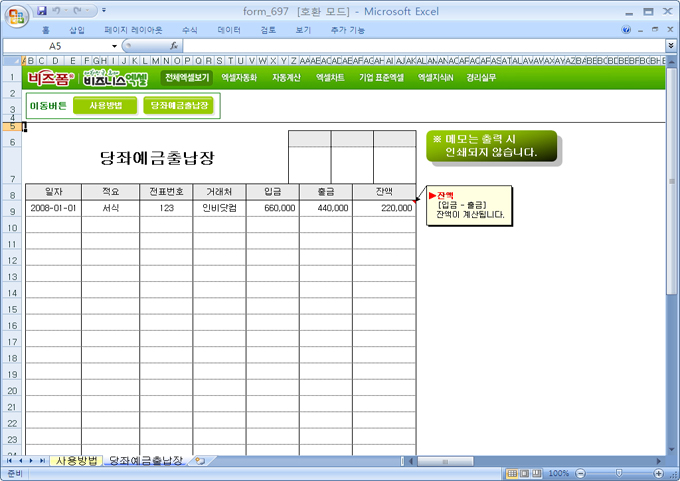Screen dimensions: 680x481
Task: Go to the previous sheet tab arrow
Action: coord(20,461)
